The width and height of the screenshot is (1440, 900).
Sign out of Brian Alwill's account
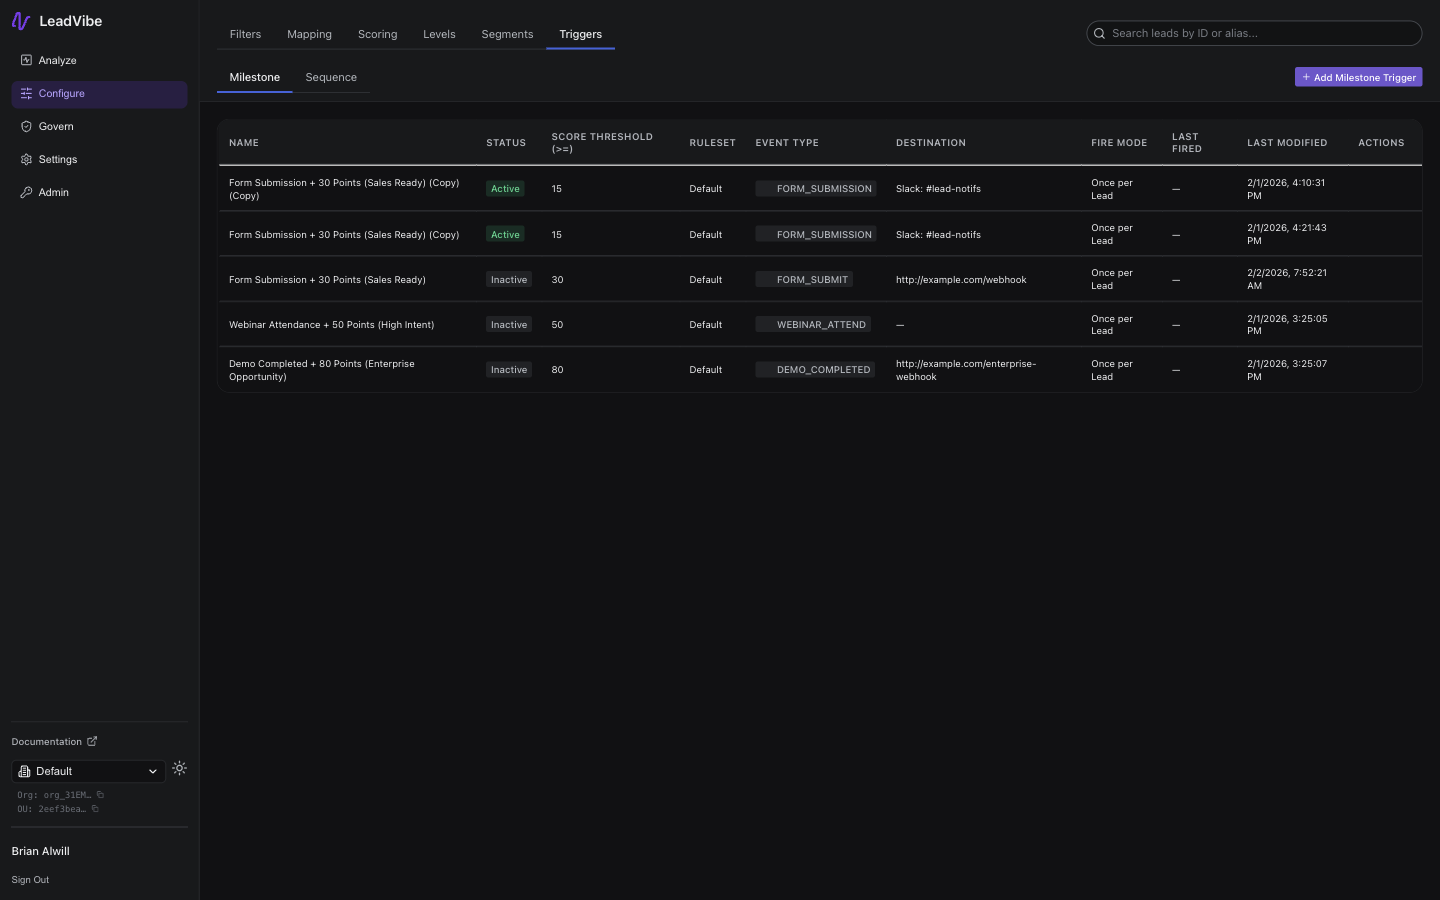coord(30,879)
